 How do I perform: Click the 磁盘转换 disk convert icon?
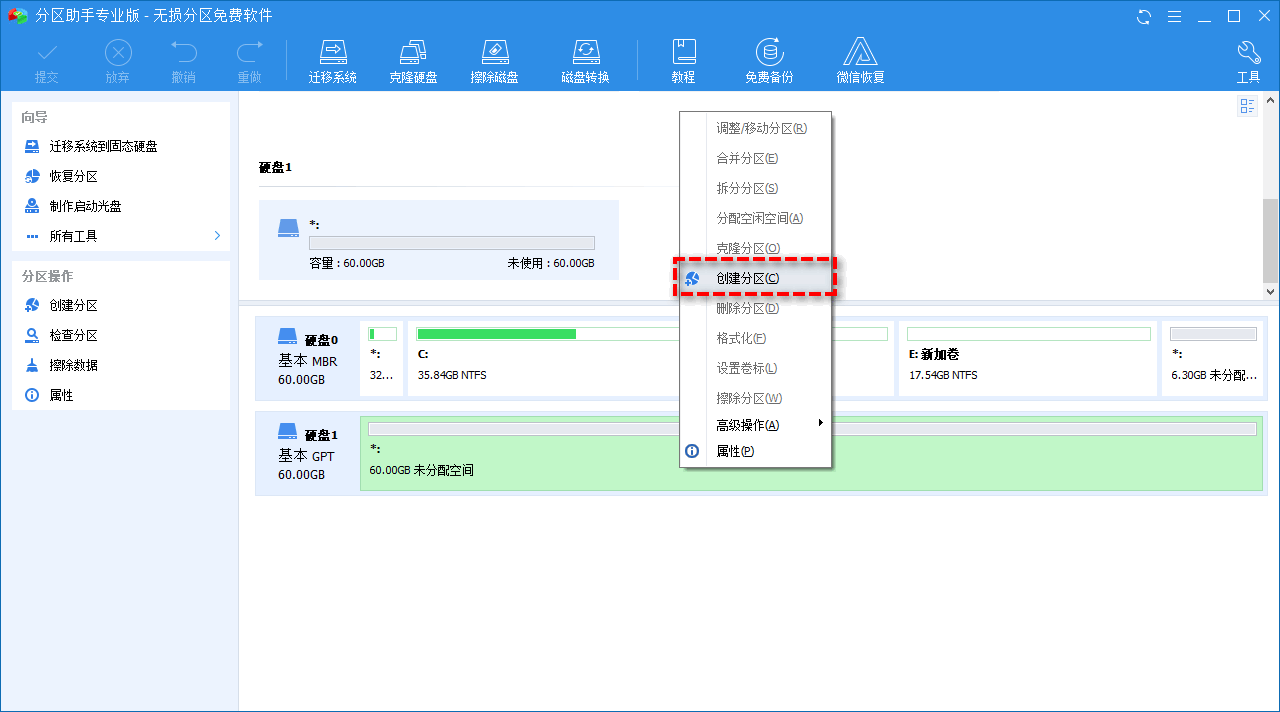[585, 53]
